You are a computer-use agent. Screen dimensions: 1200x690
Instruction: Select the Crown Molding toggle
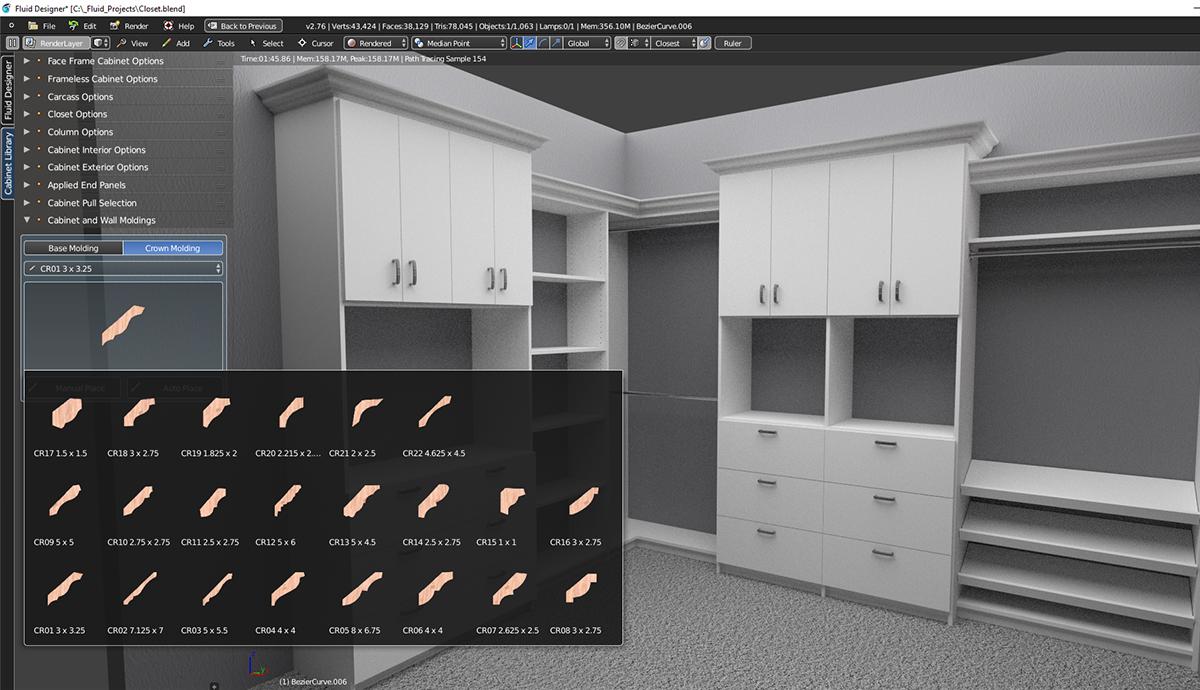pyautogui.click(x=172, y=248)
